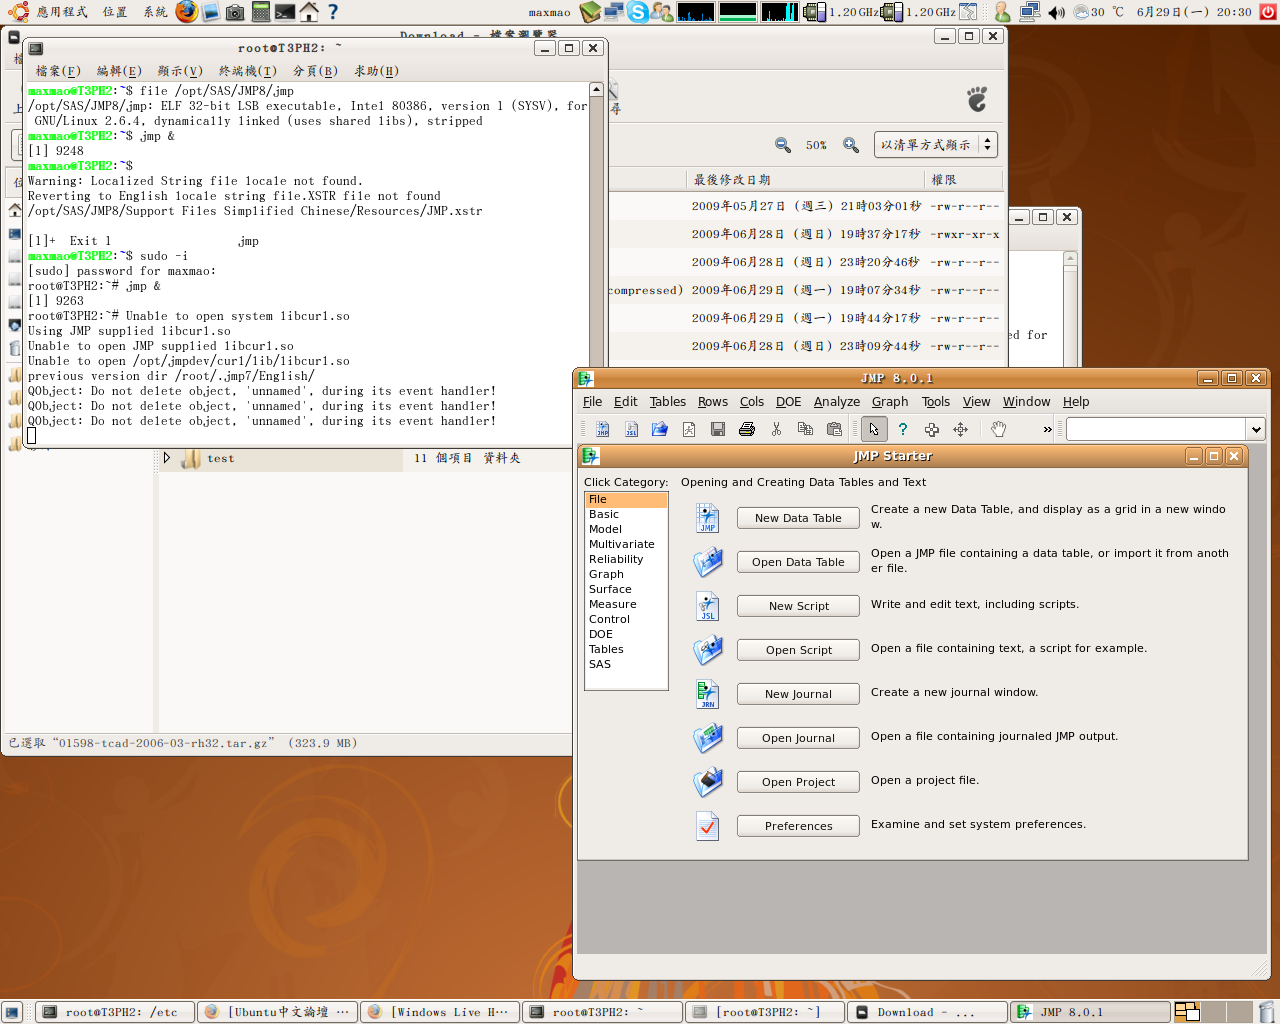Click the Cut scissors toolbar icon
This screenshot has width=1280, height=1024.
[776, 429]
